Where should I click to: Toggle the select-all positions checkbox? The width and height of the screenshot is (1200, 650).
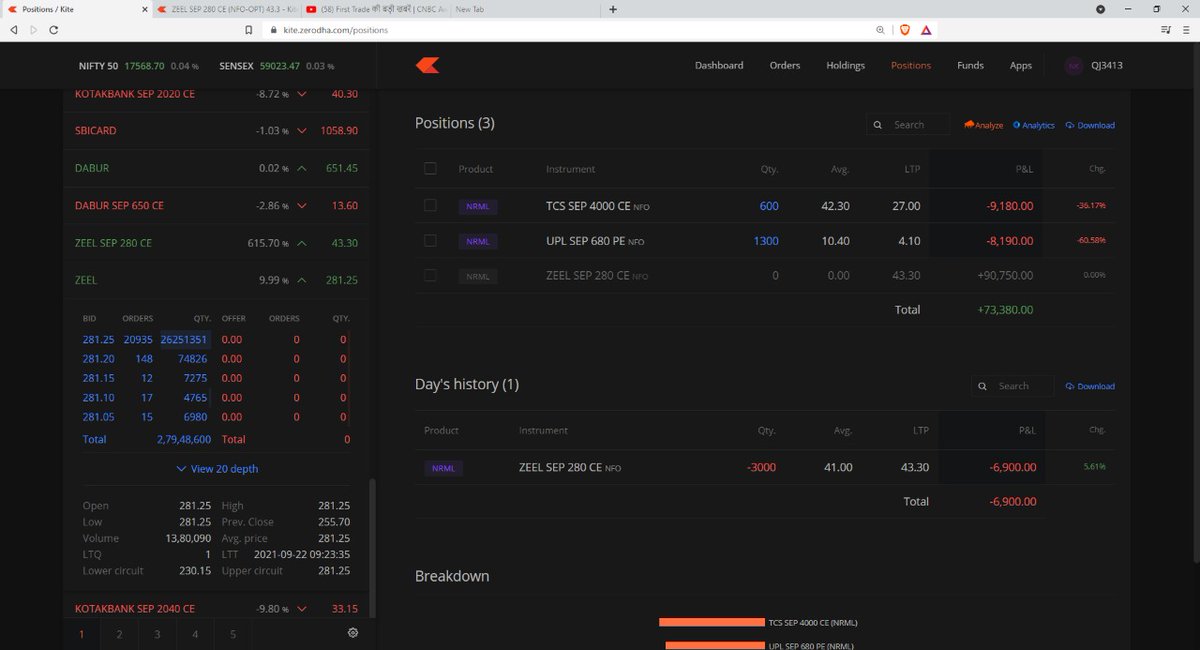point(430,168)
